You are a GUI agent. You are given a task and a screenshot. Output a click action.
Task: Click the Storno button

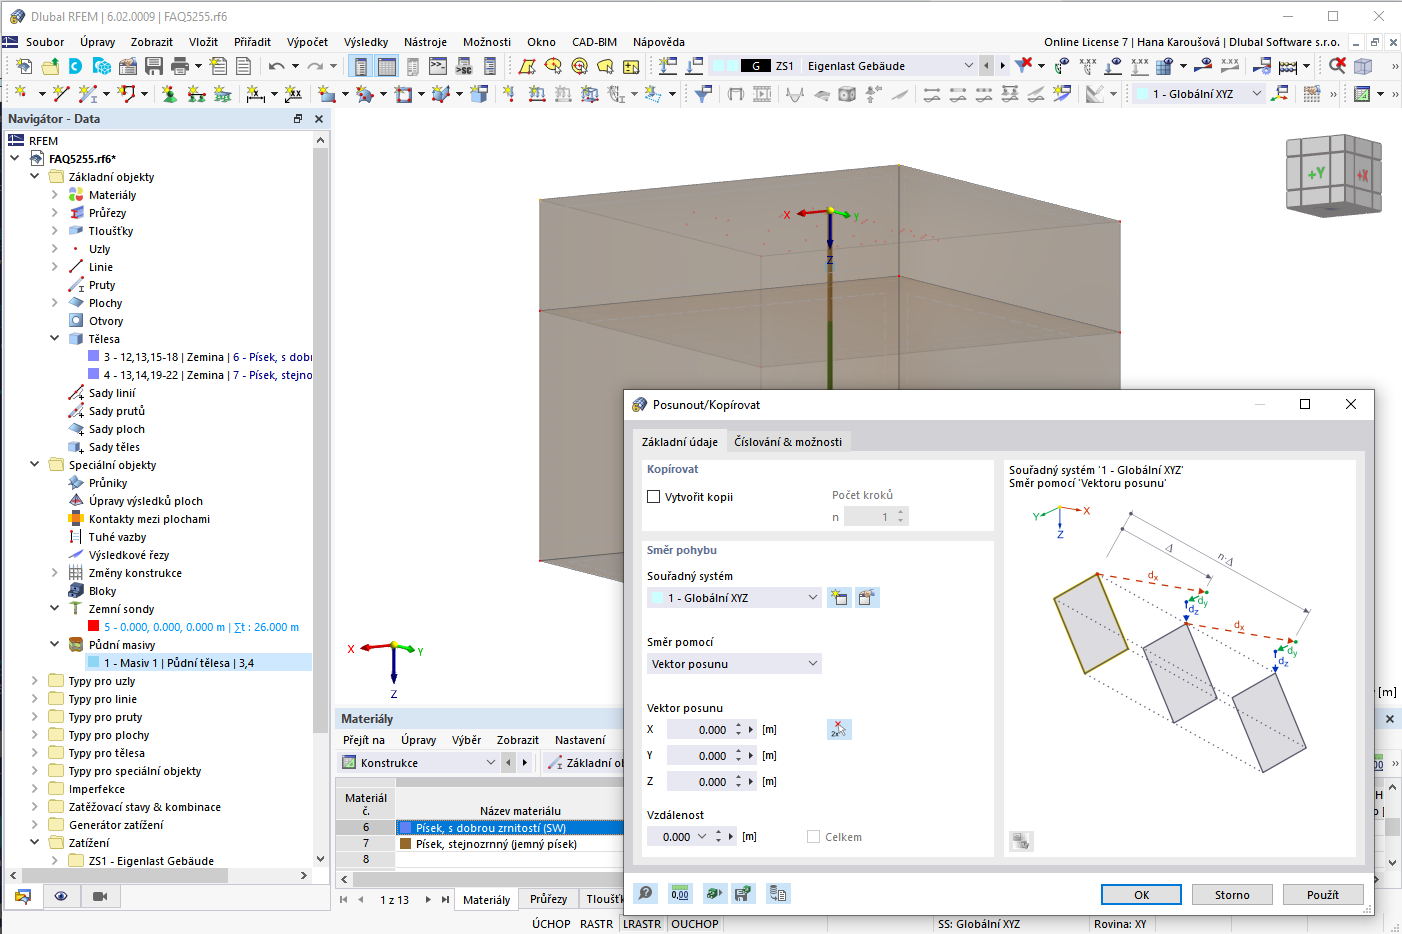pos(1232,895)
